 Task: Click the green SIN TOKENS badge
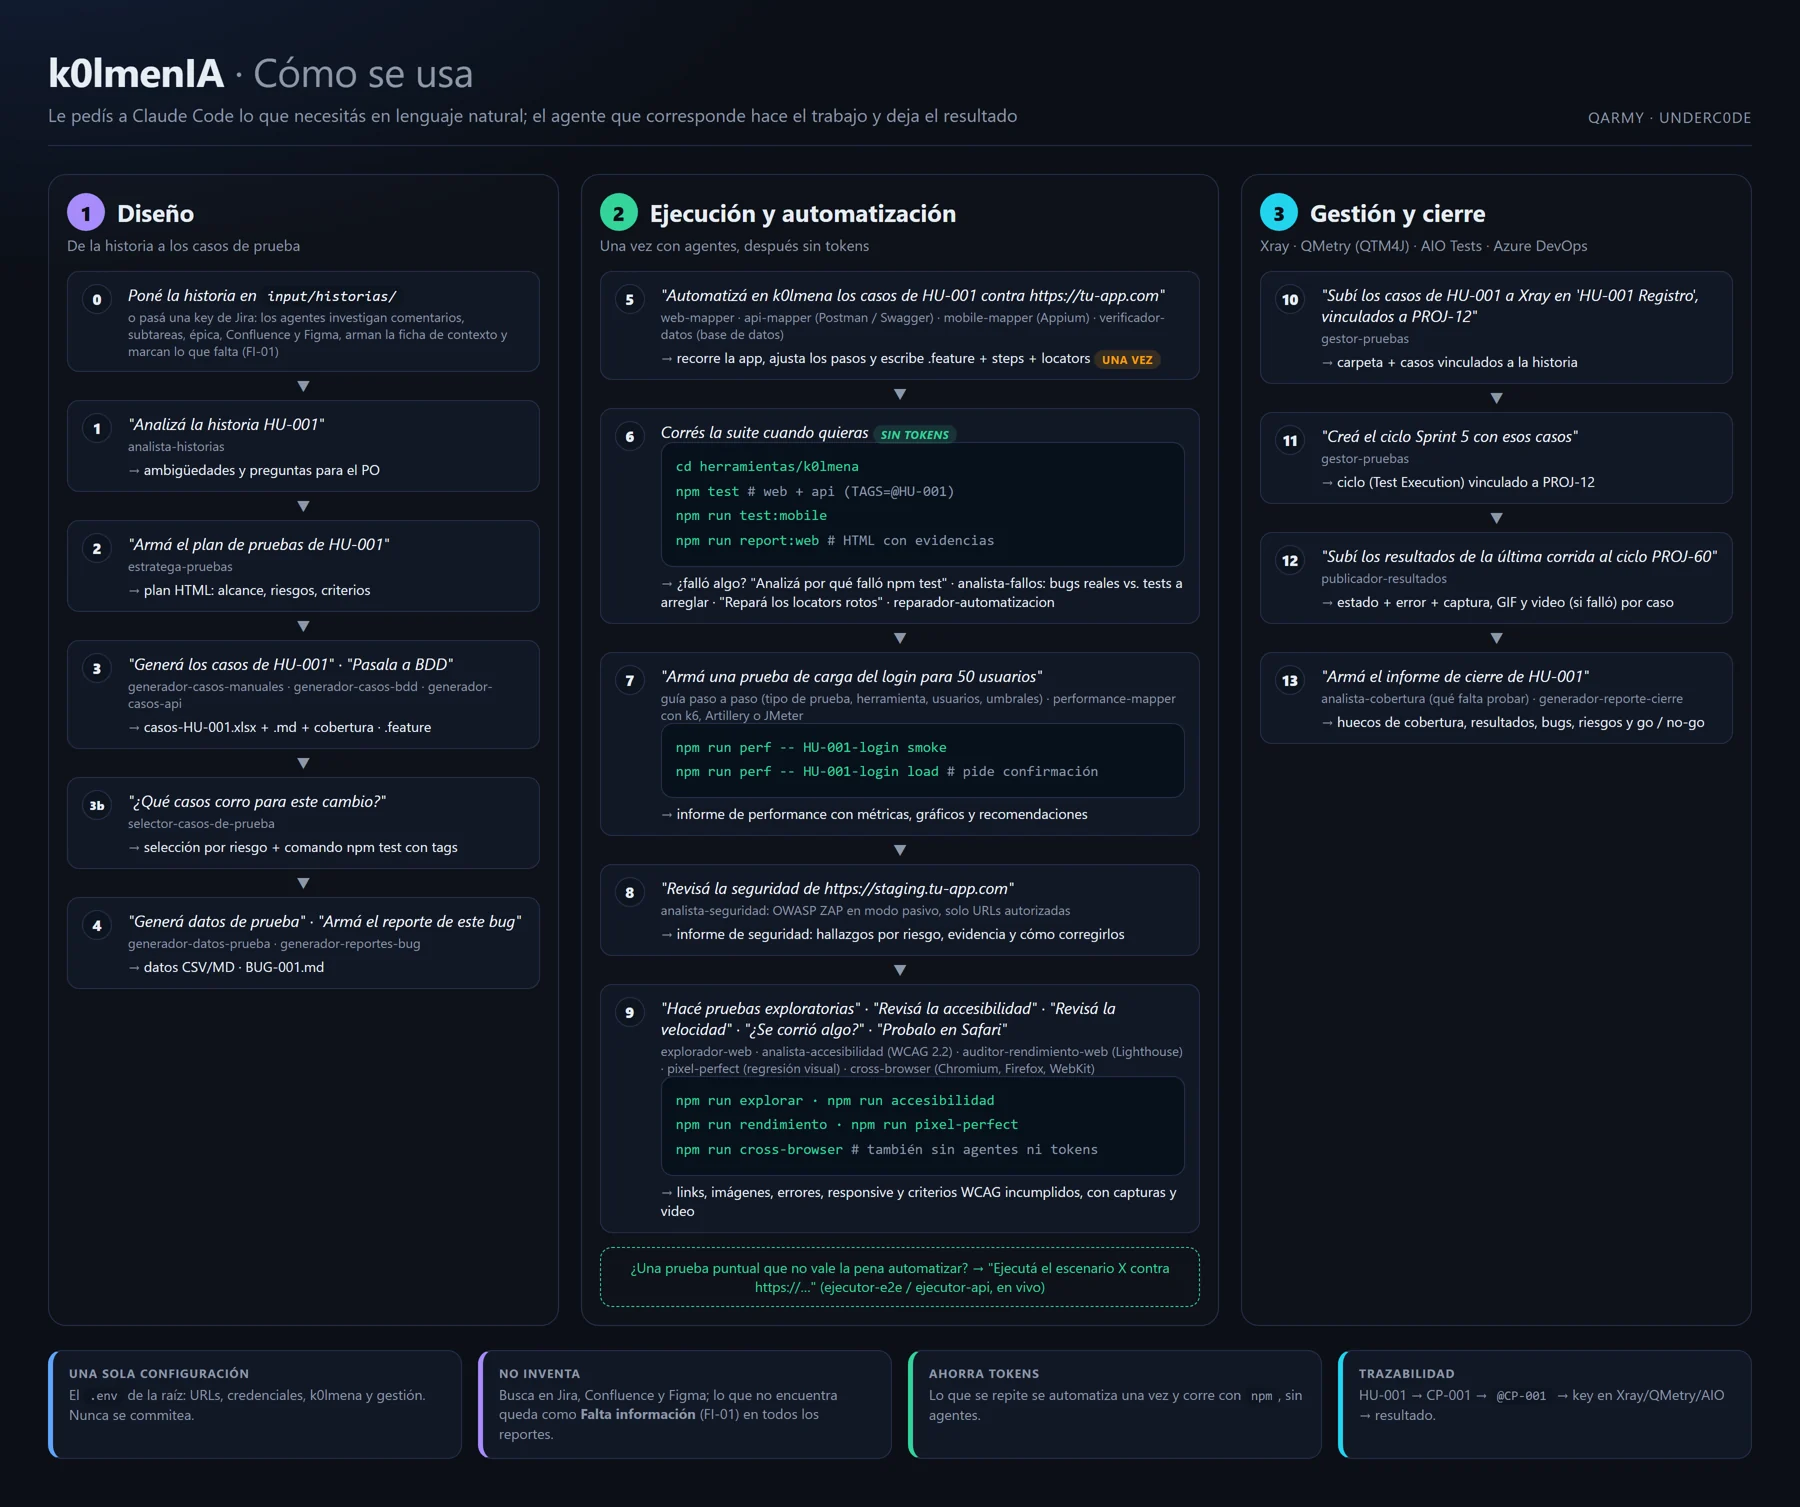915,435
